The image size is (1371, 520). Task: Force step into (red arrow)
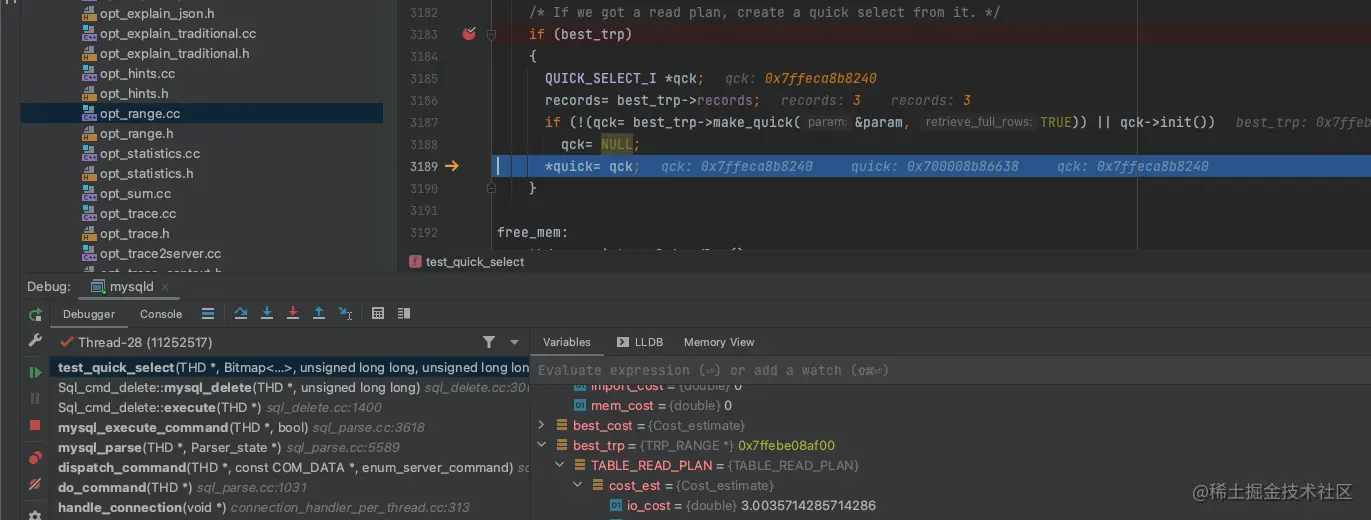pos(293,313)
